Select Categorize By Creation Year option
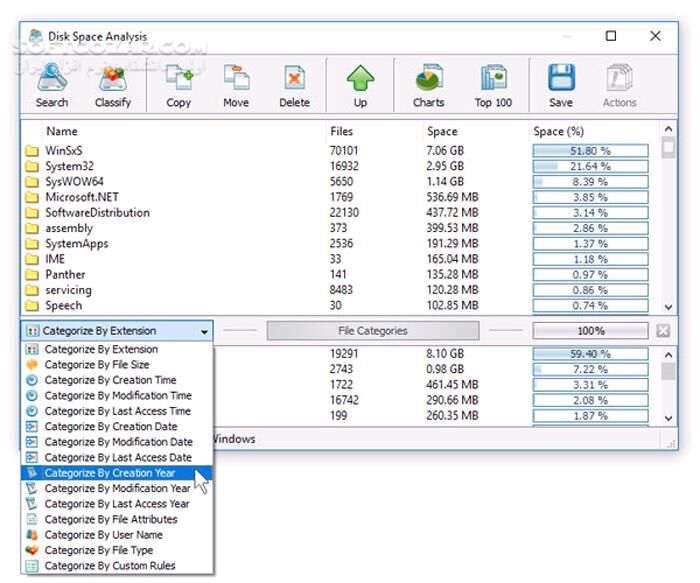The height and width of the screenshot is (583, 700). [x=109, y=473]
